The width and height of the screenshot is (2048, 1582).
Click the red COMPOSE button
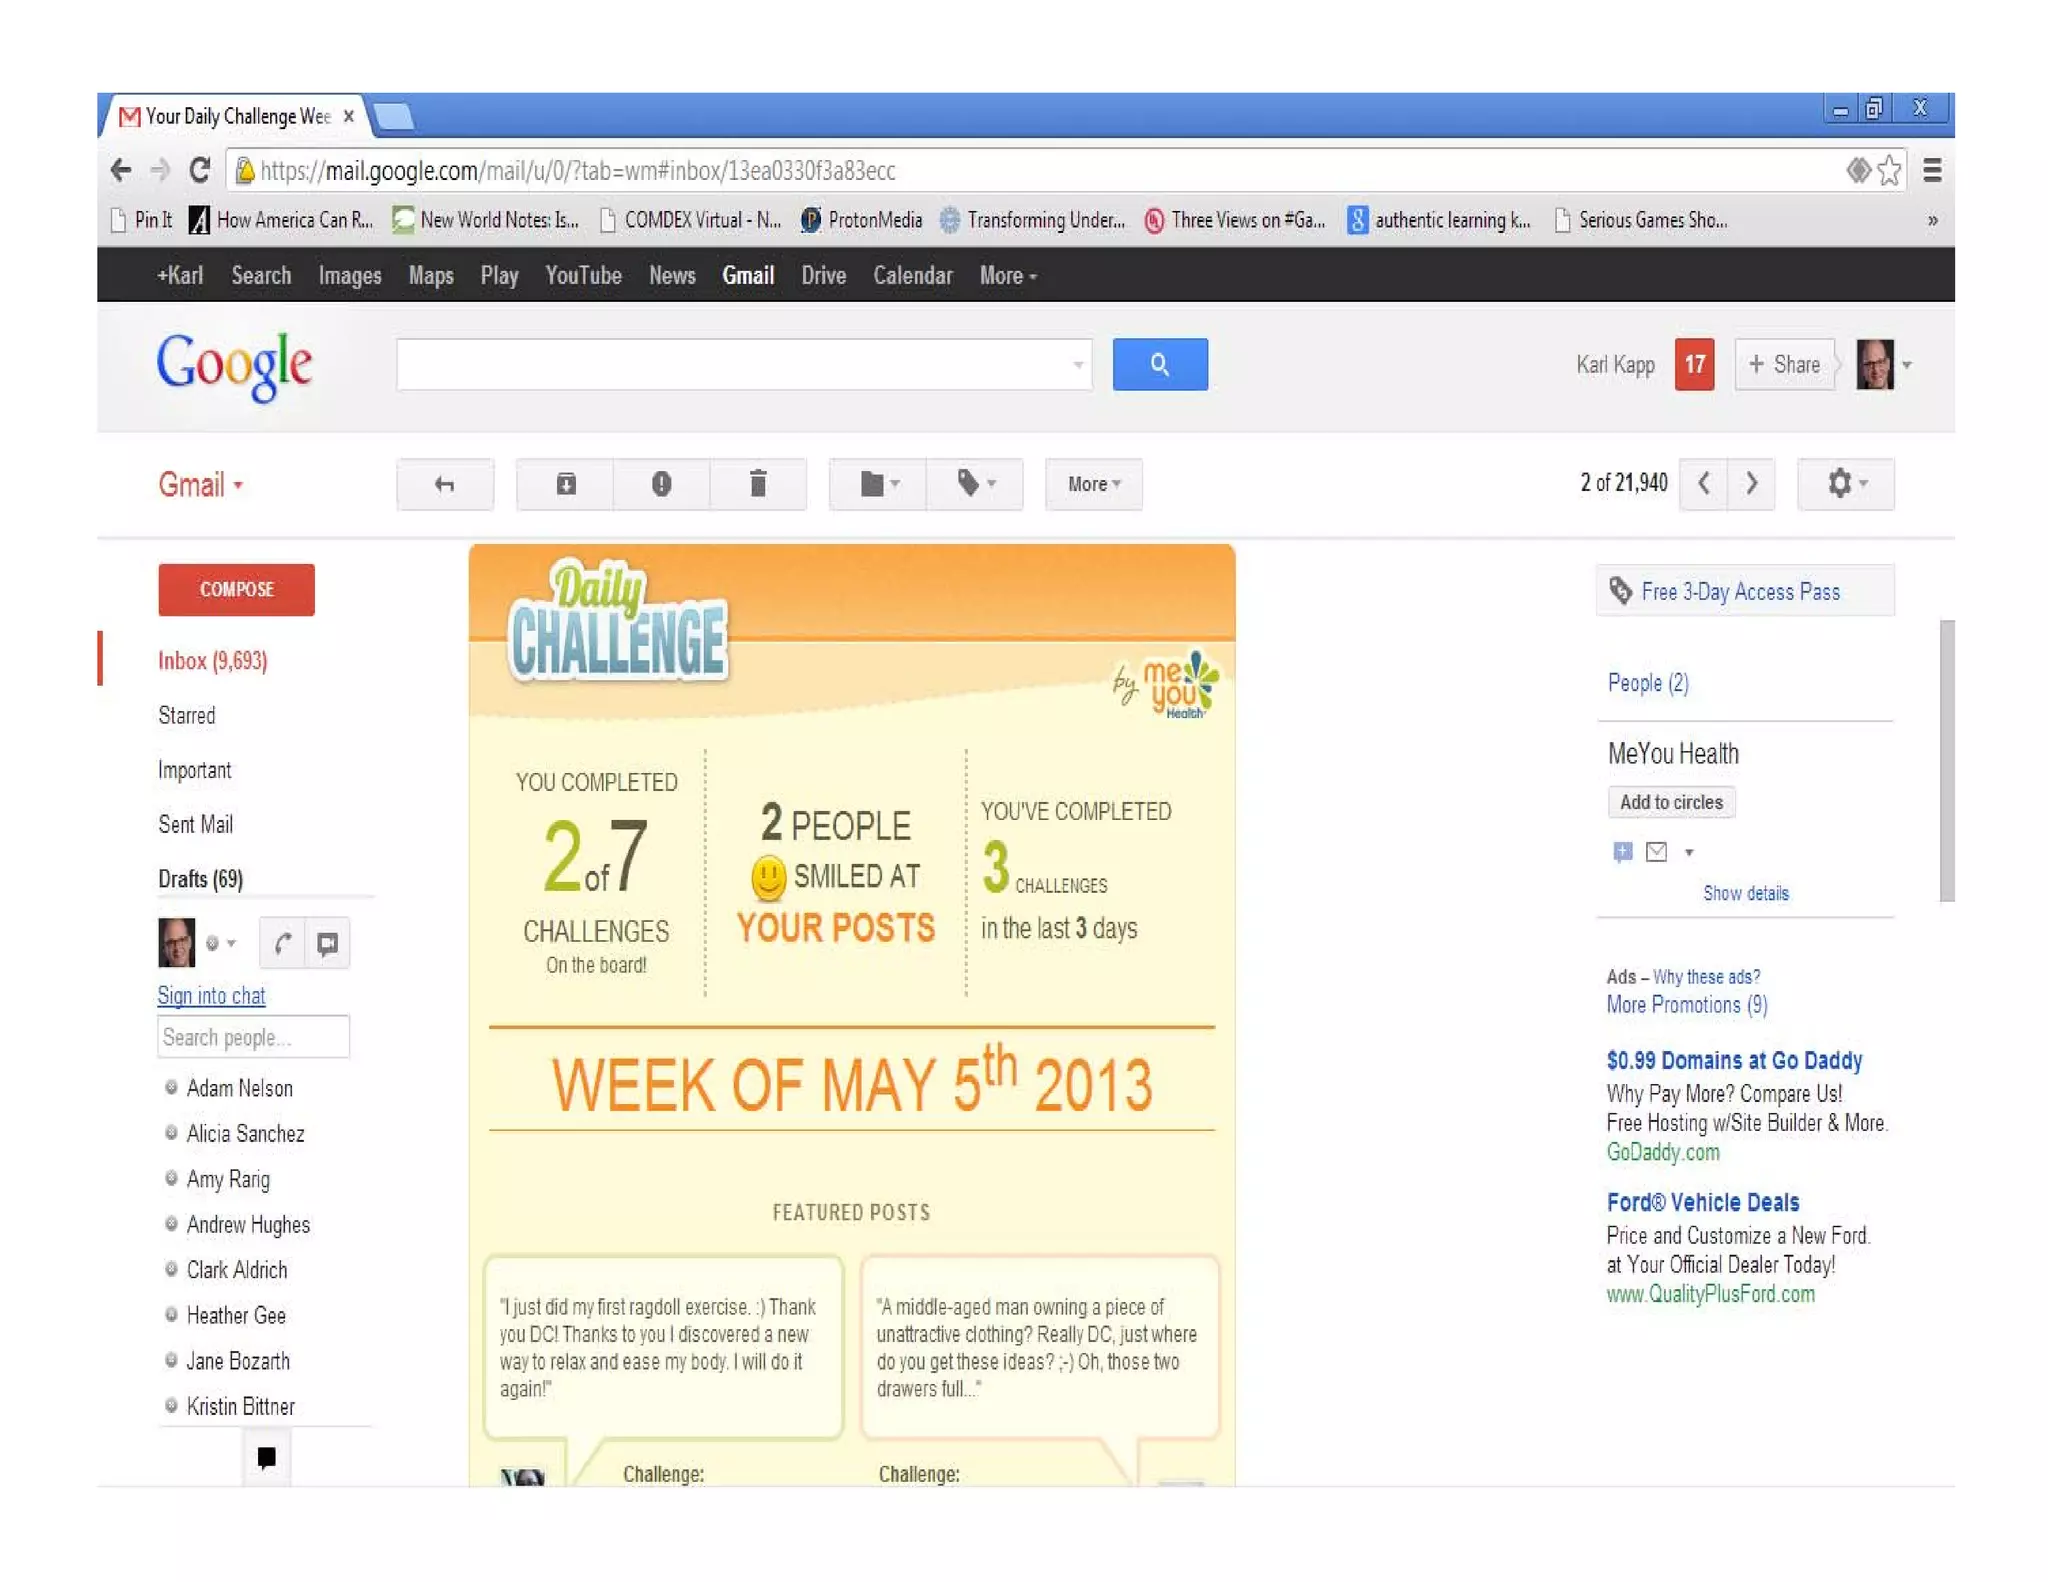pos(236,589)
